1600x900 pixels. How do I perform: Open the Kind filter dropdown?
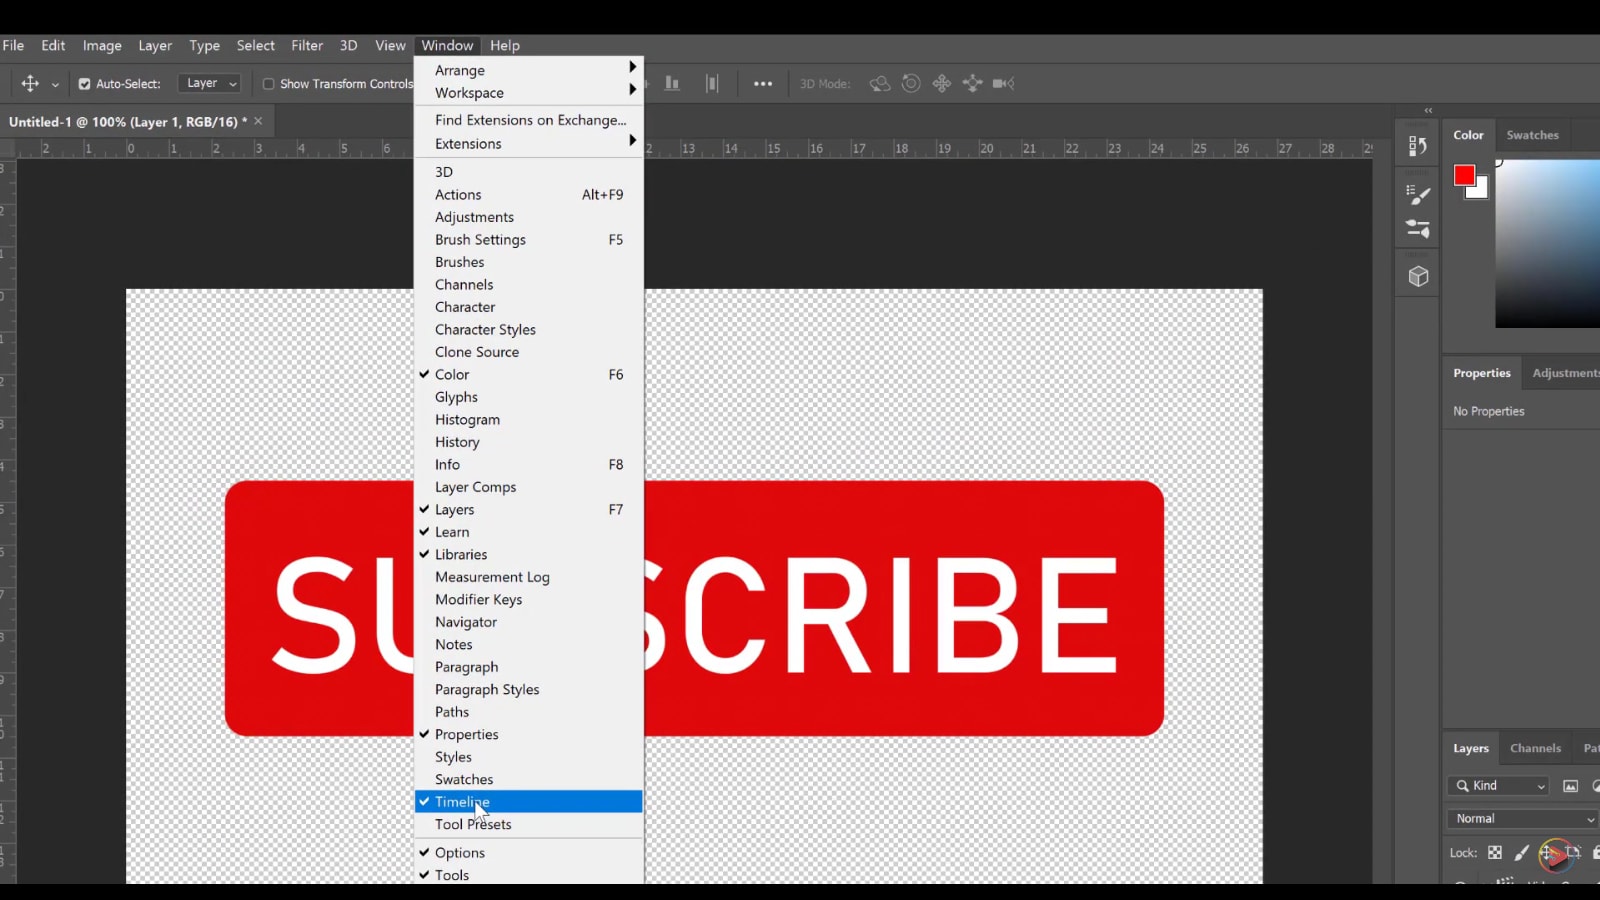(1498, 786)
